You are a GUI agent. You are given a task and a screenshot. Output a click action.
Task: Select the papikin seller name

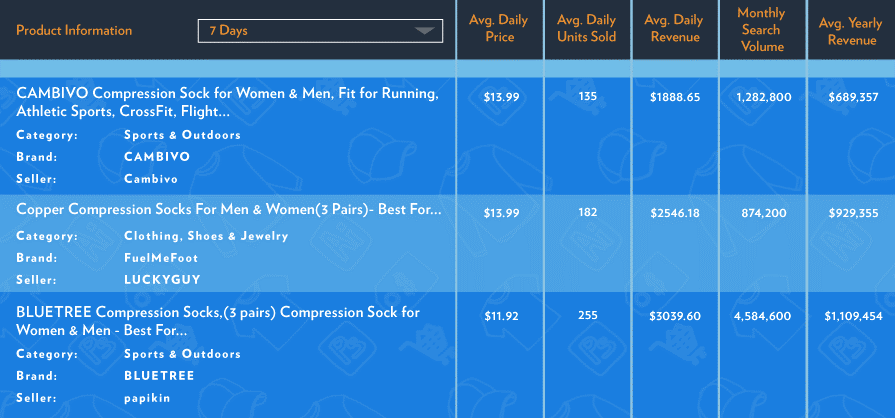pyautogui.click(x=148, y=398)
